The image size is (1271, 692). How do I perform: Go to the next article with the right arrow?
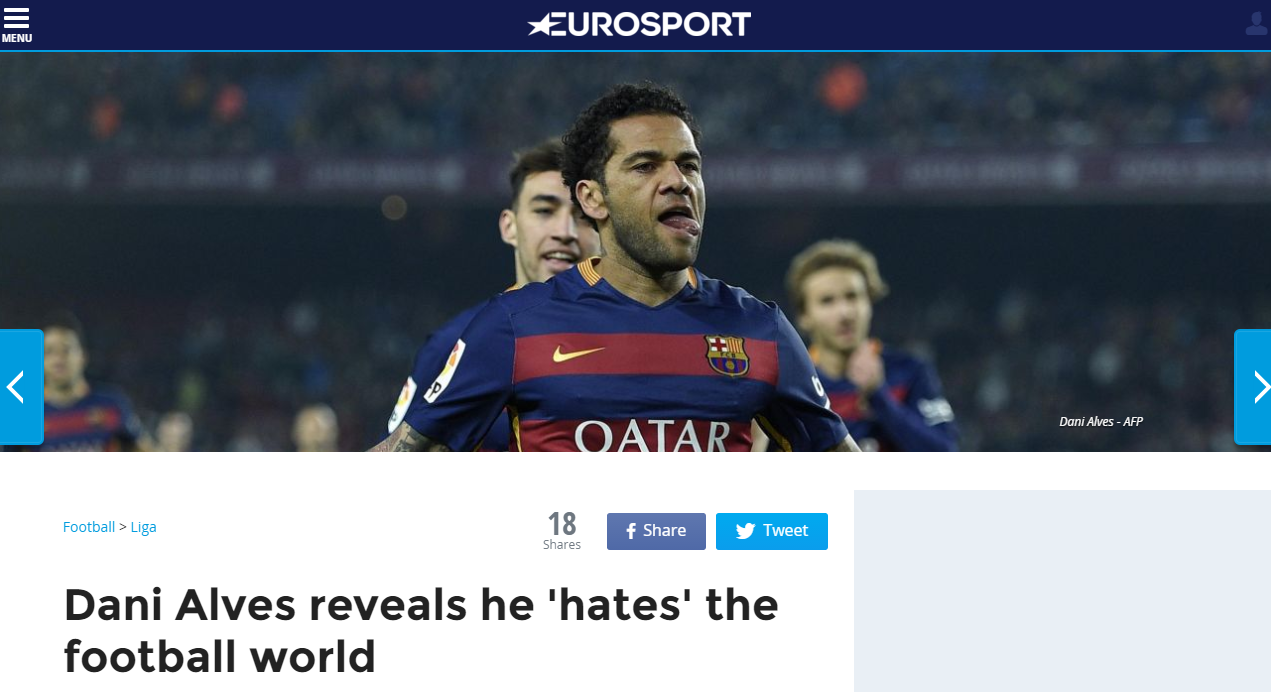[x=1253, y=387]
